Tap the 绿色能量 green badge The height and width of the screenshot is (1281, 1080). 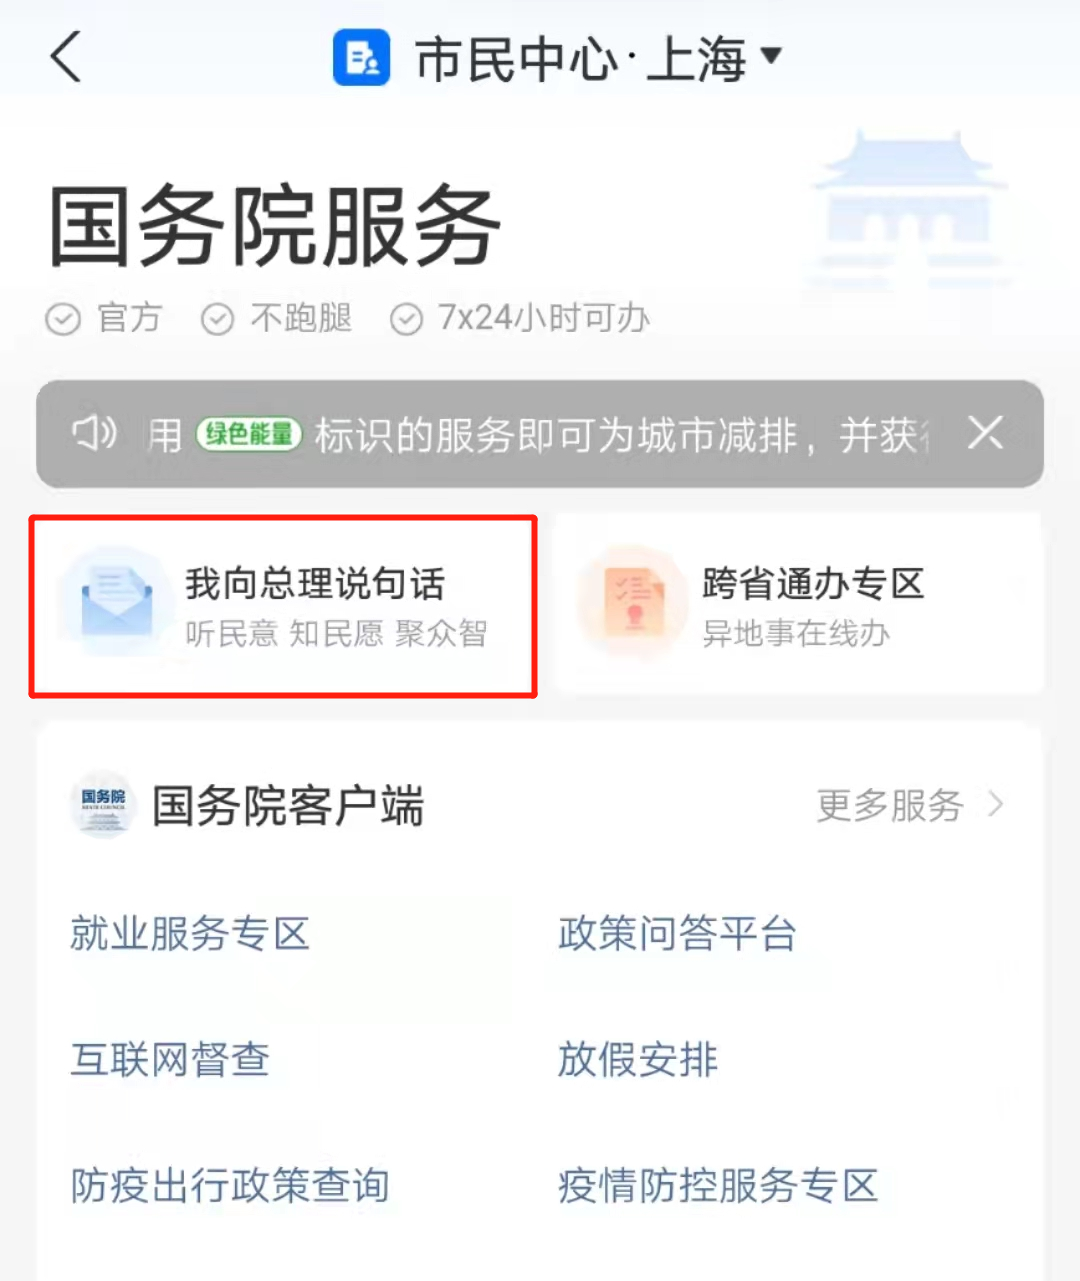249,434
